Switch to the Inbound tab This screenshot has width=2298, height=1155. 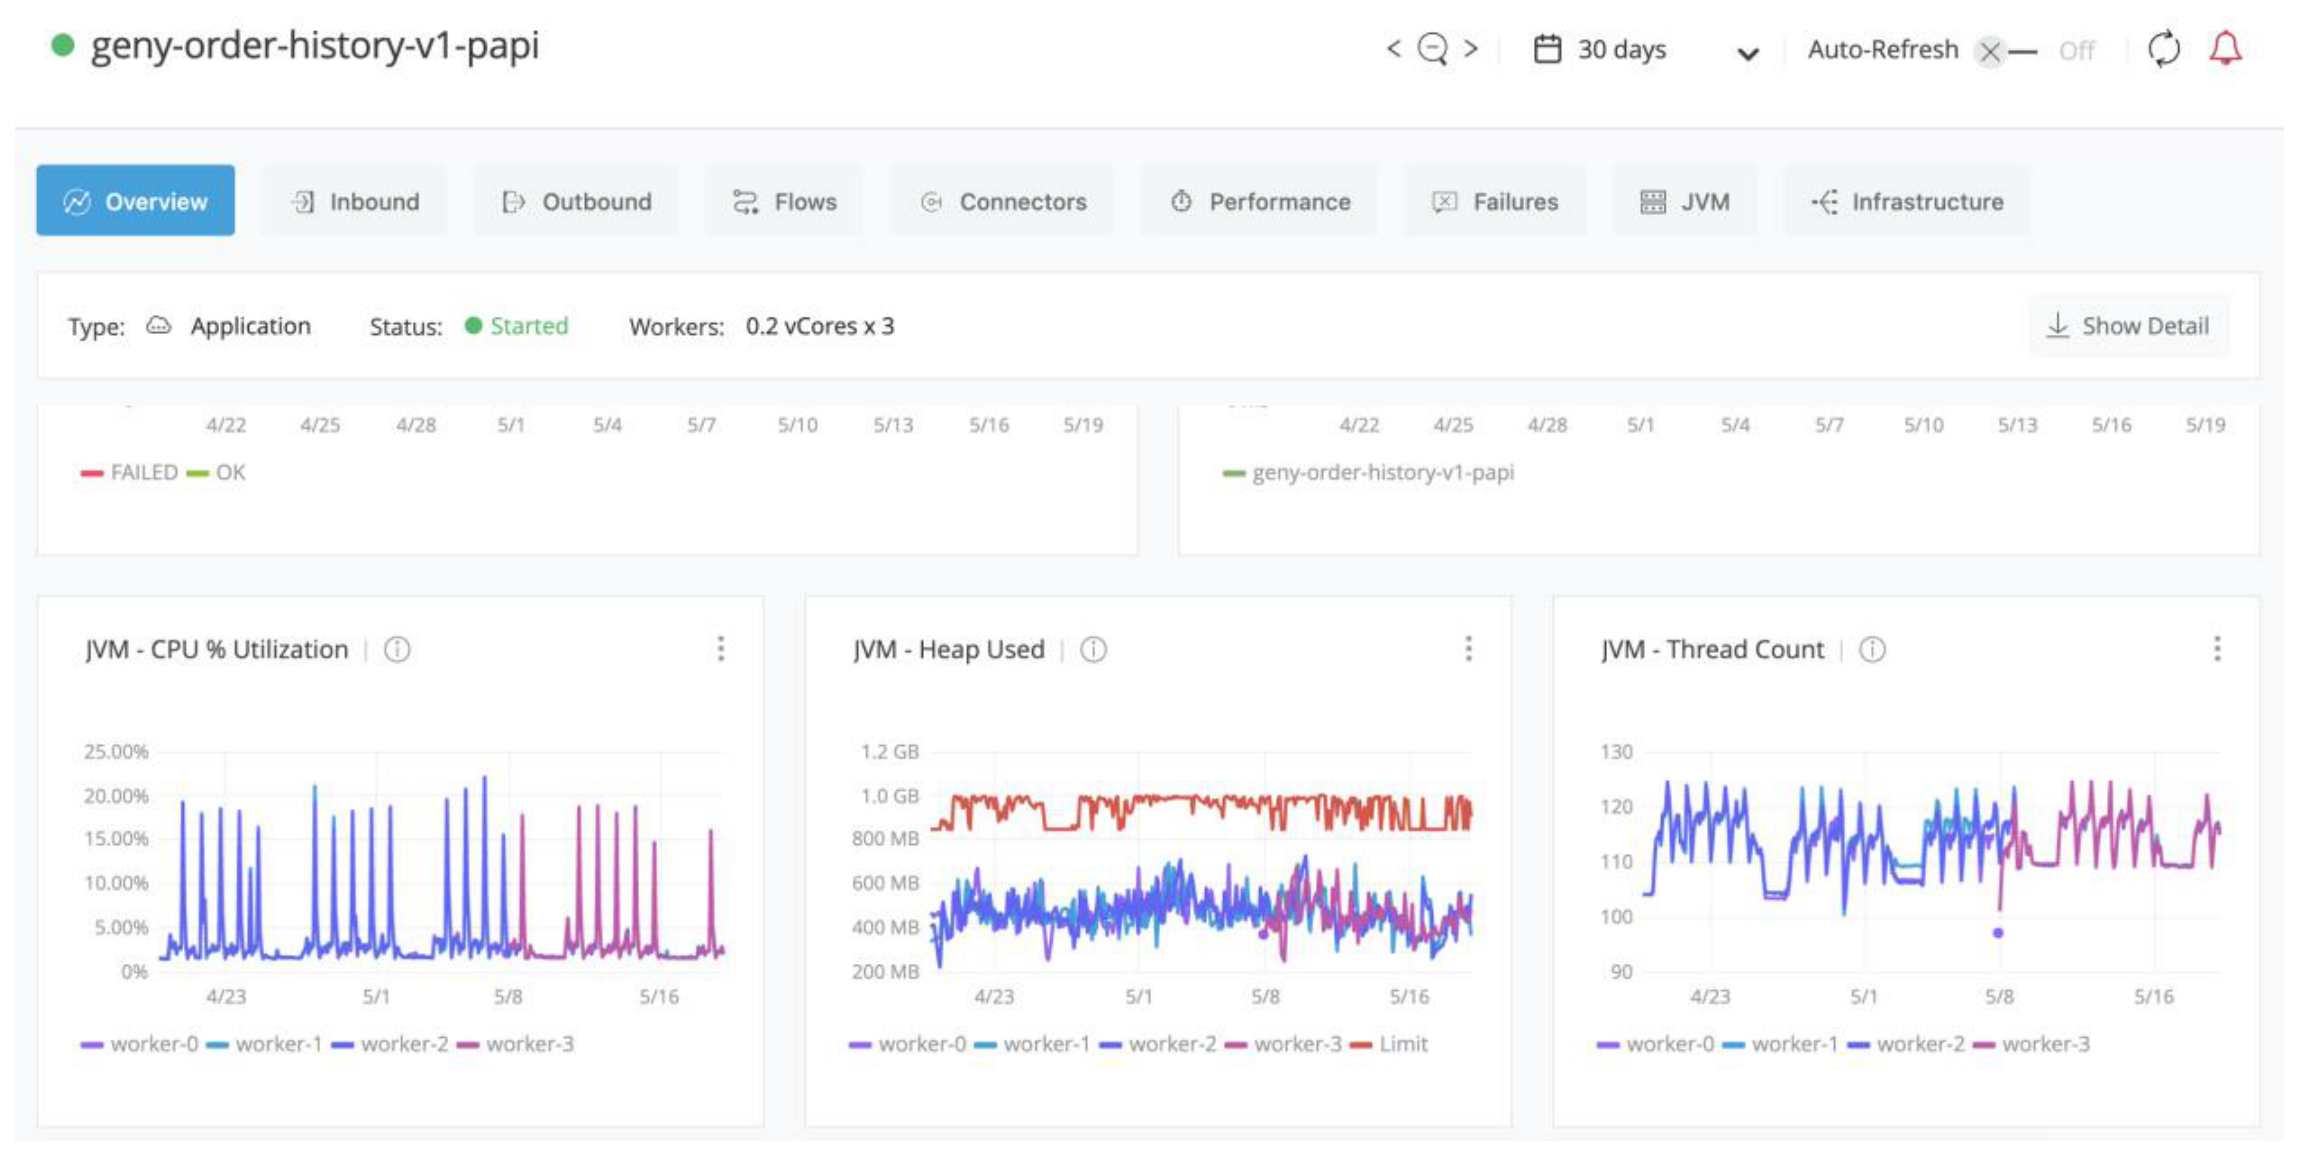click(x=355, y=201)
